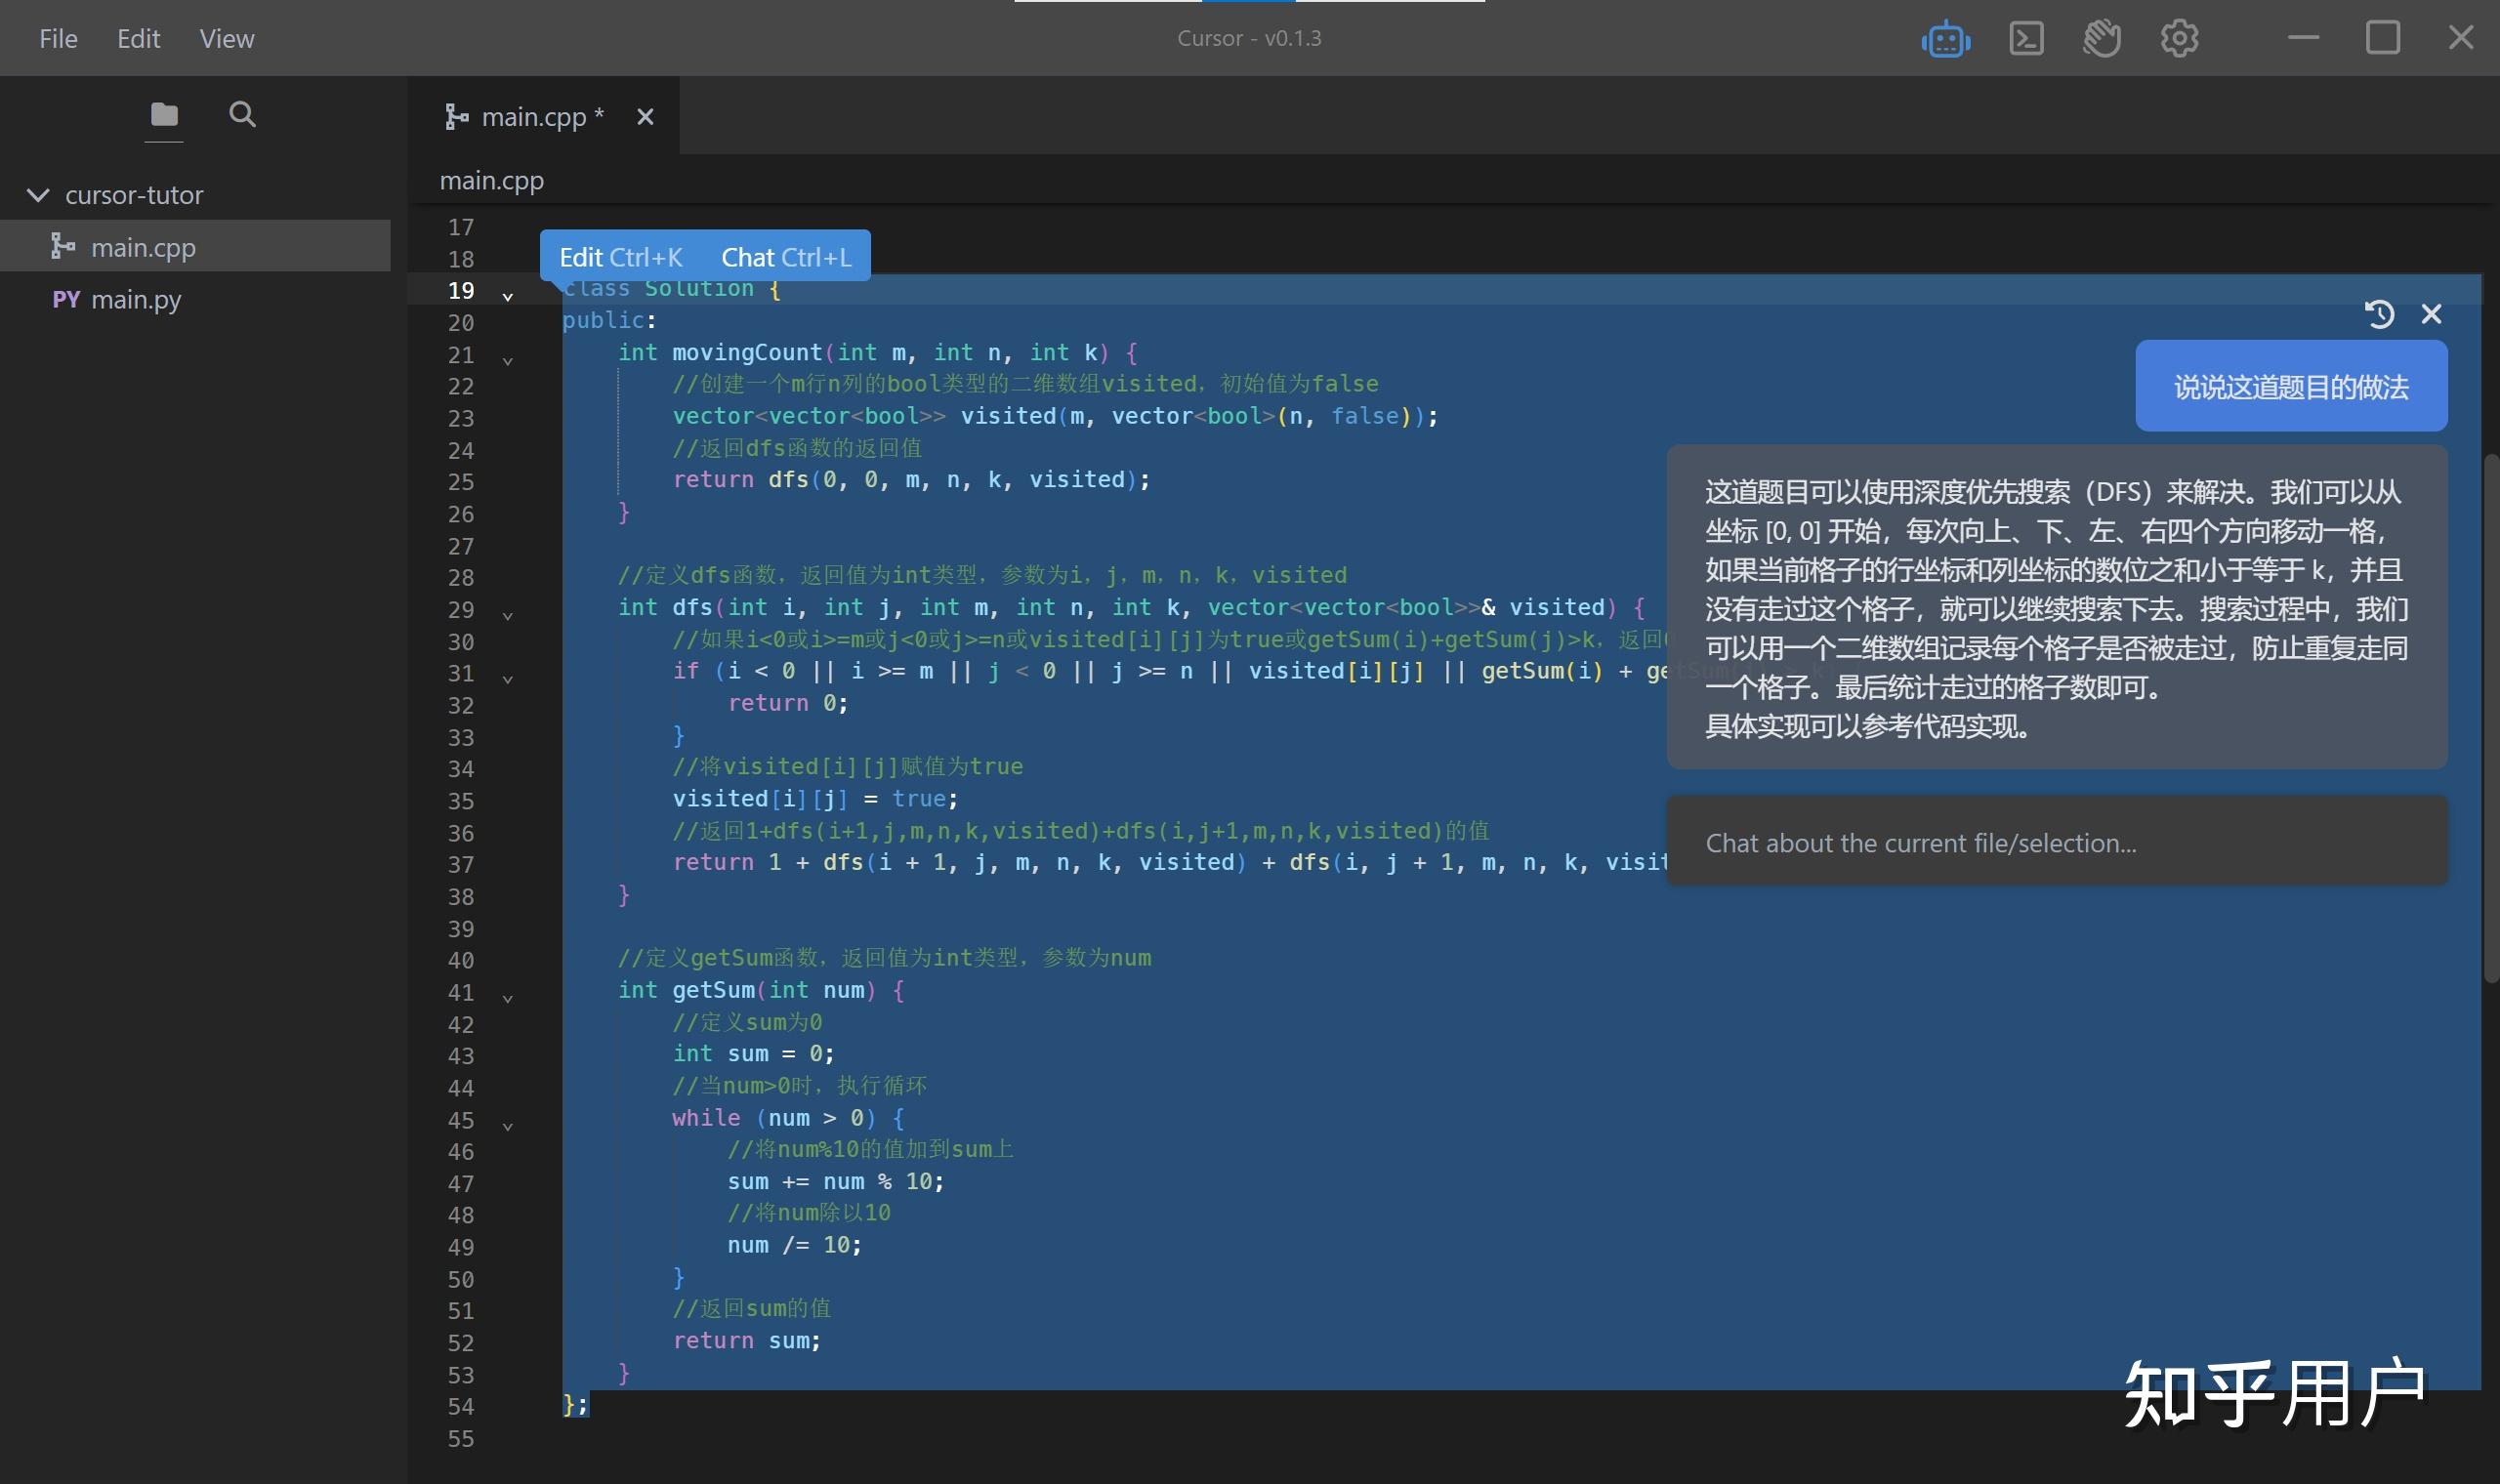Open the AI robot assistant icon in title bar
This screenshot has width=2500, height=1484.
coord(1944,38)
